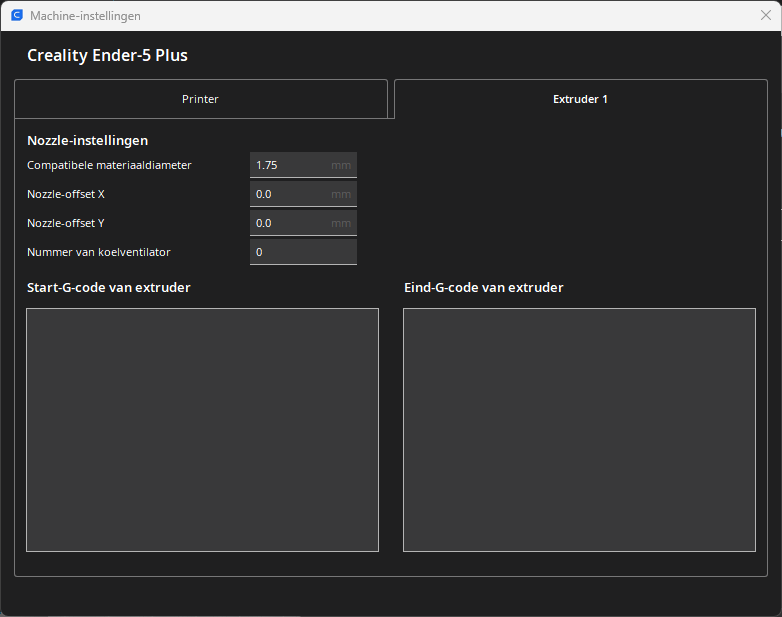Screen dimensions: 782x617
Task: Click the Machine-instellingen window title
Action: 85,16
